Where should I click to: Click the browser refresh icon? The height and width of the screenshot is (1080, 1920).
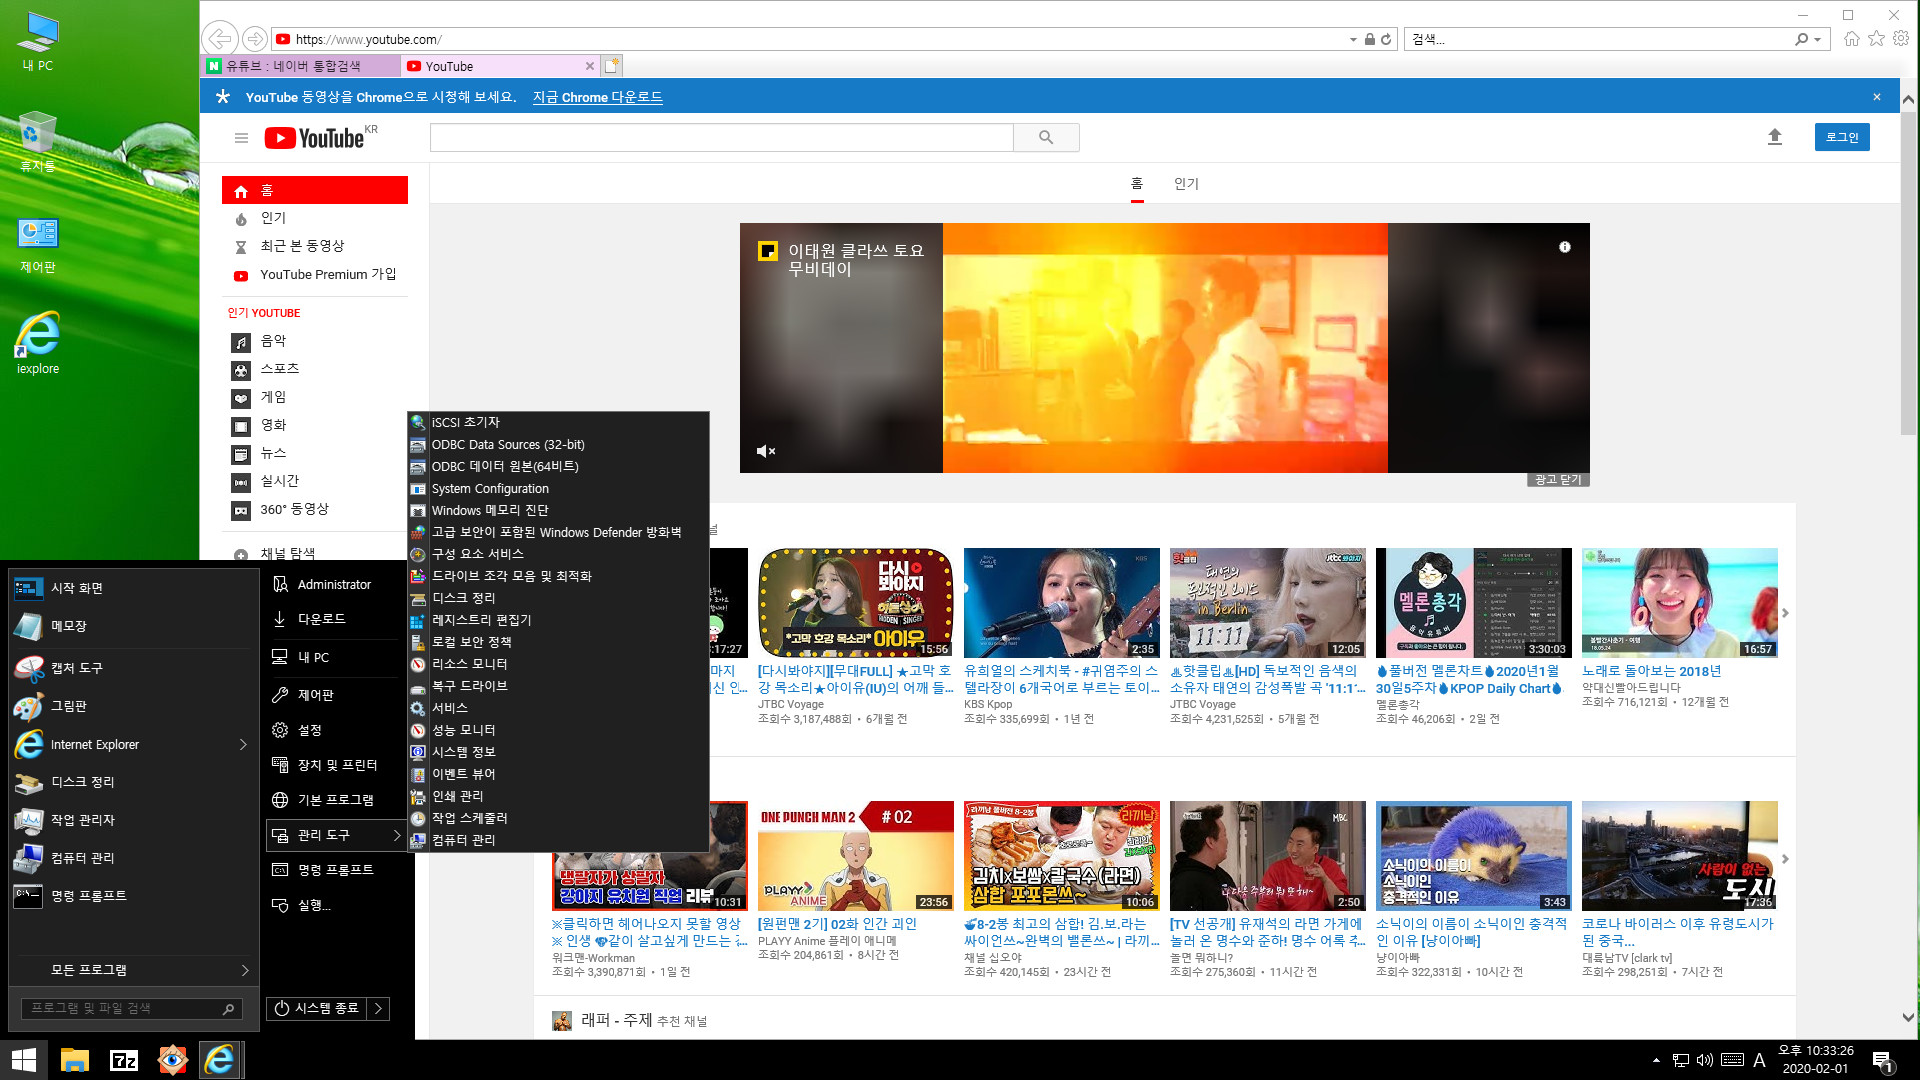pos(1386,39)
